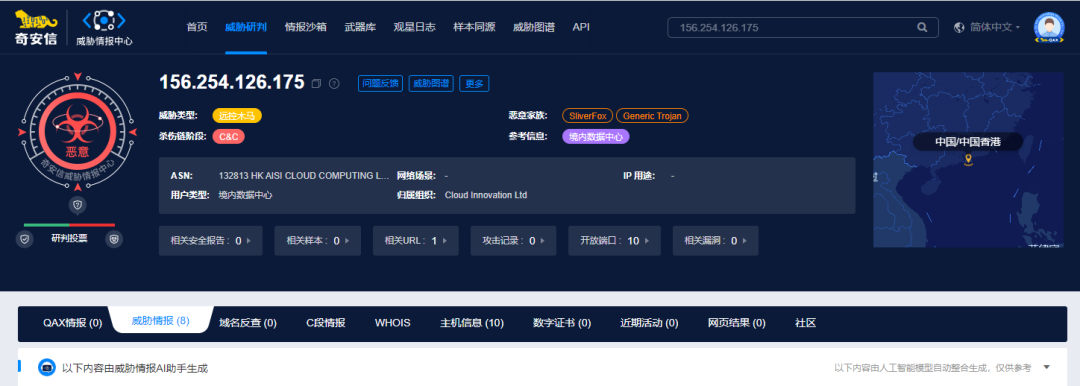Click the 威胁图谱 button beside the IP
1080x386 pixels.
(431, 83)
